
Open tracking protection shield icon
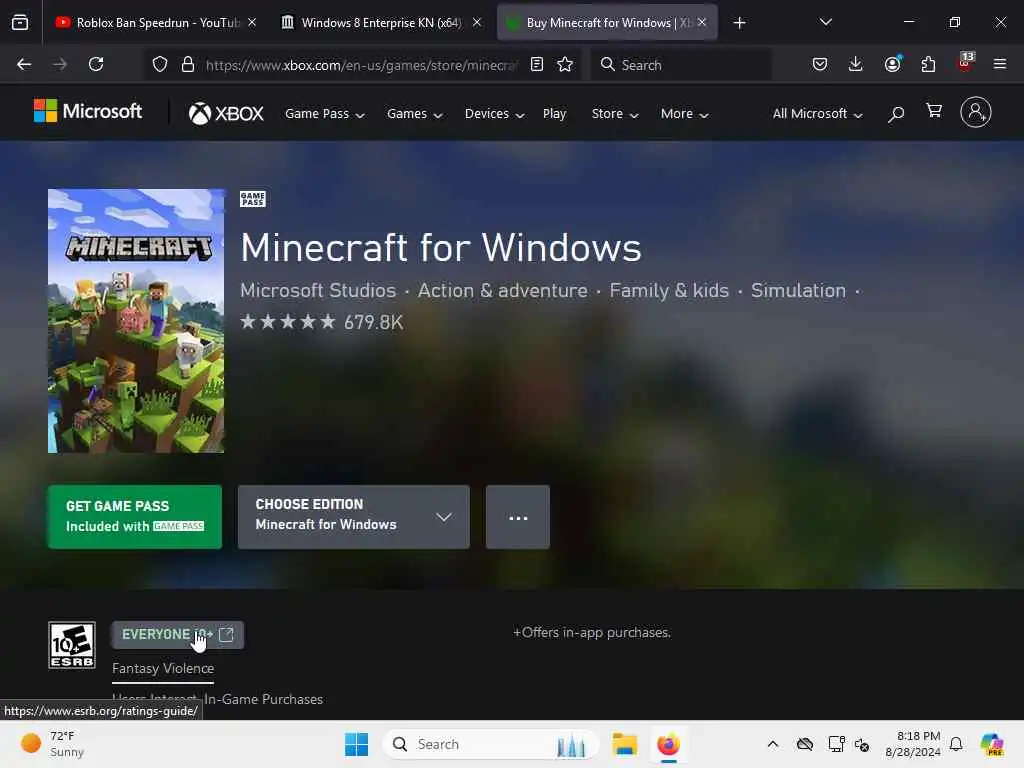(160, 64)
